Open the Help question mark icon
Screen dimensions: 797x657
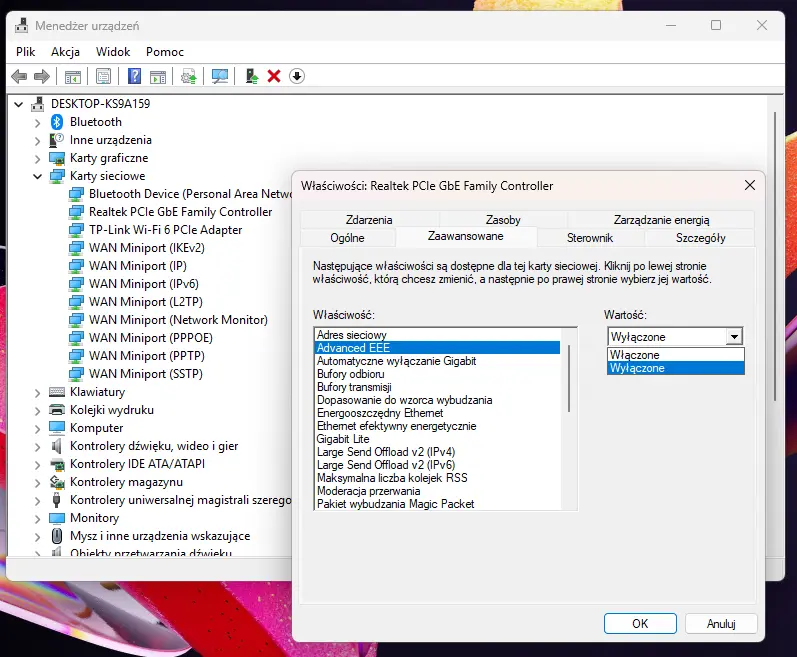(134, 77)
